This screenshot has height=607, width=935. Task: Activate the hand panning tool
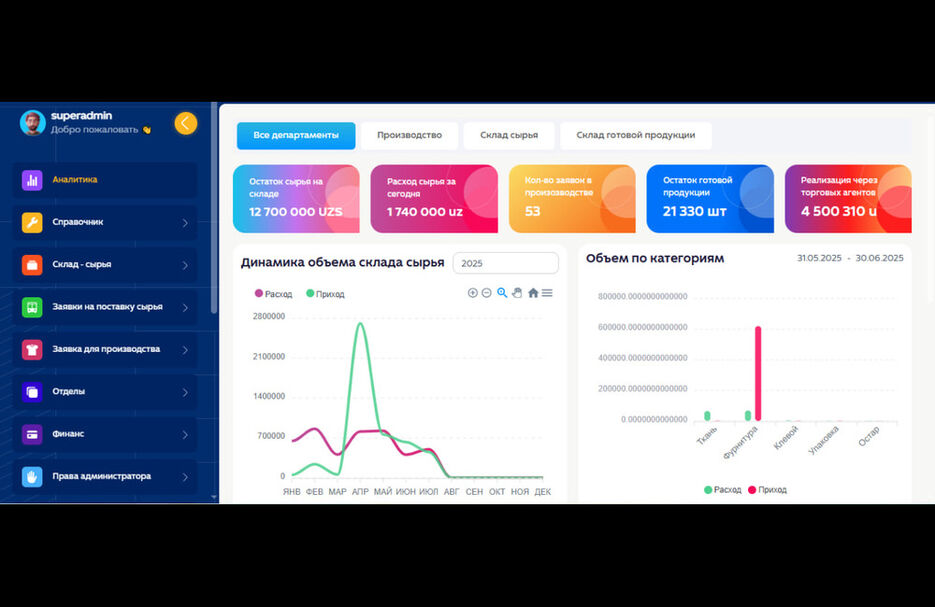(x=517, y=293)
